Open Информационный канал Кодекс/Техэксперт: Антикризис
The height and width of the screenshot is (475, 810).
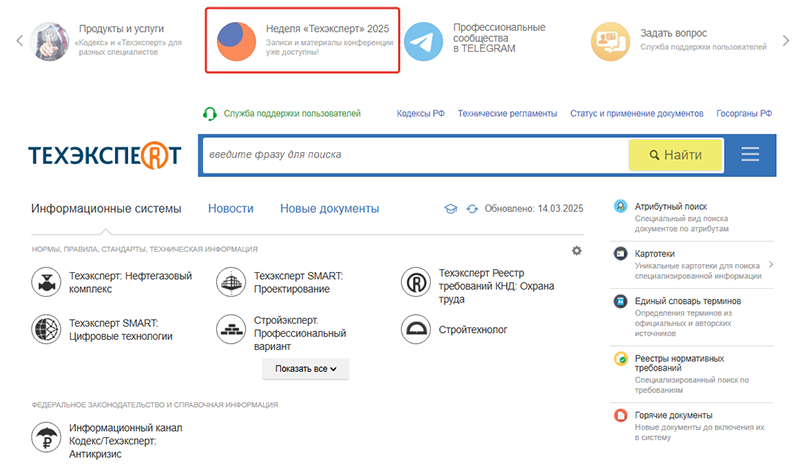(126, 441)
